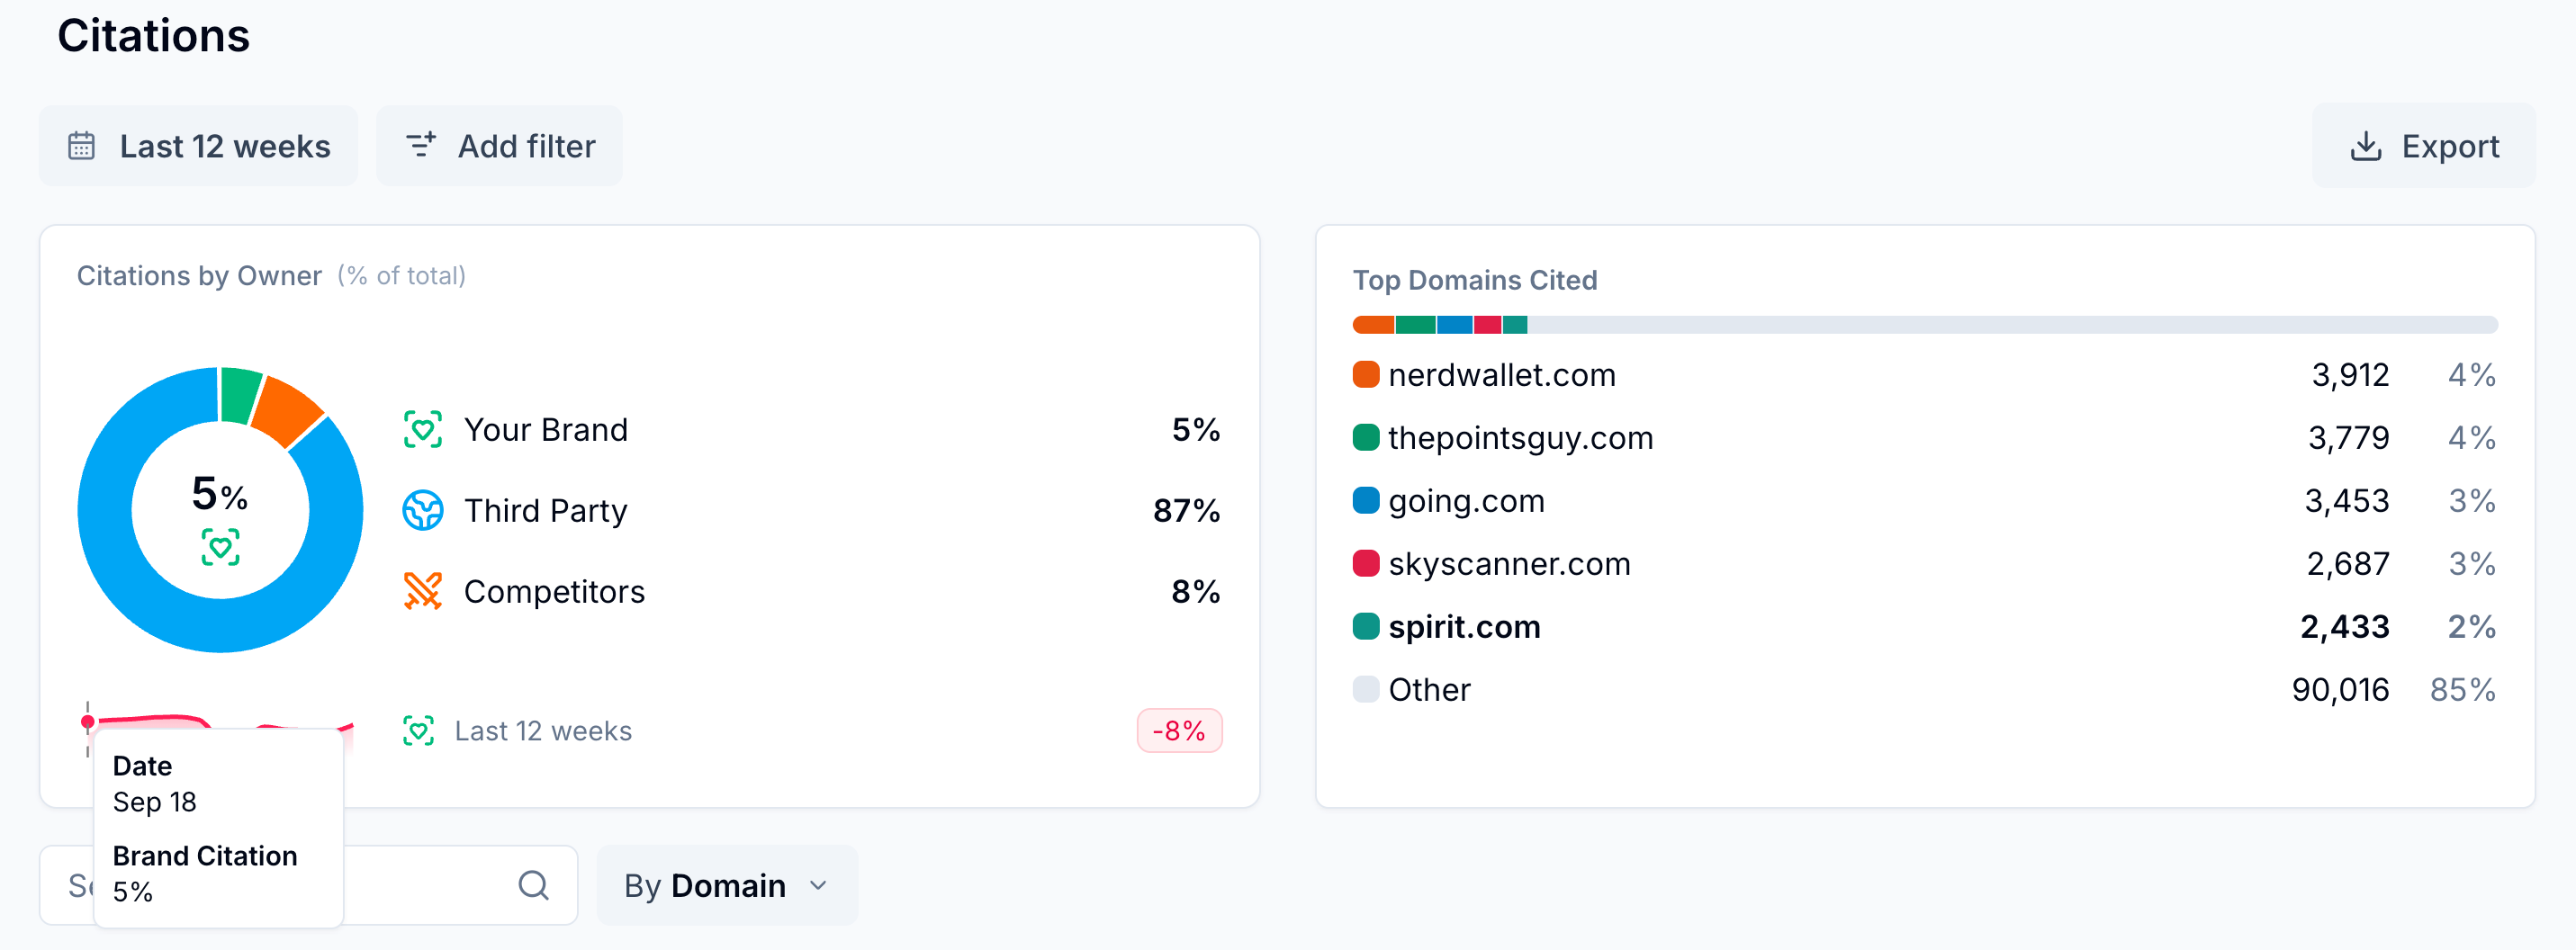Click the -8% change badge
This screenshot has height=950, width=2576.
click(1178, 731)
